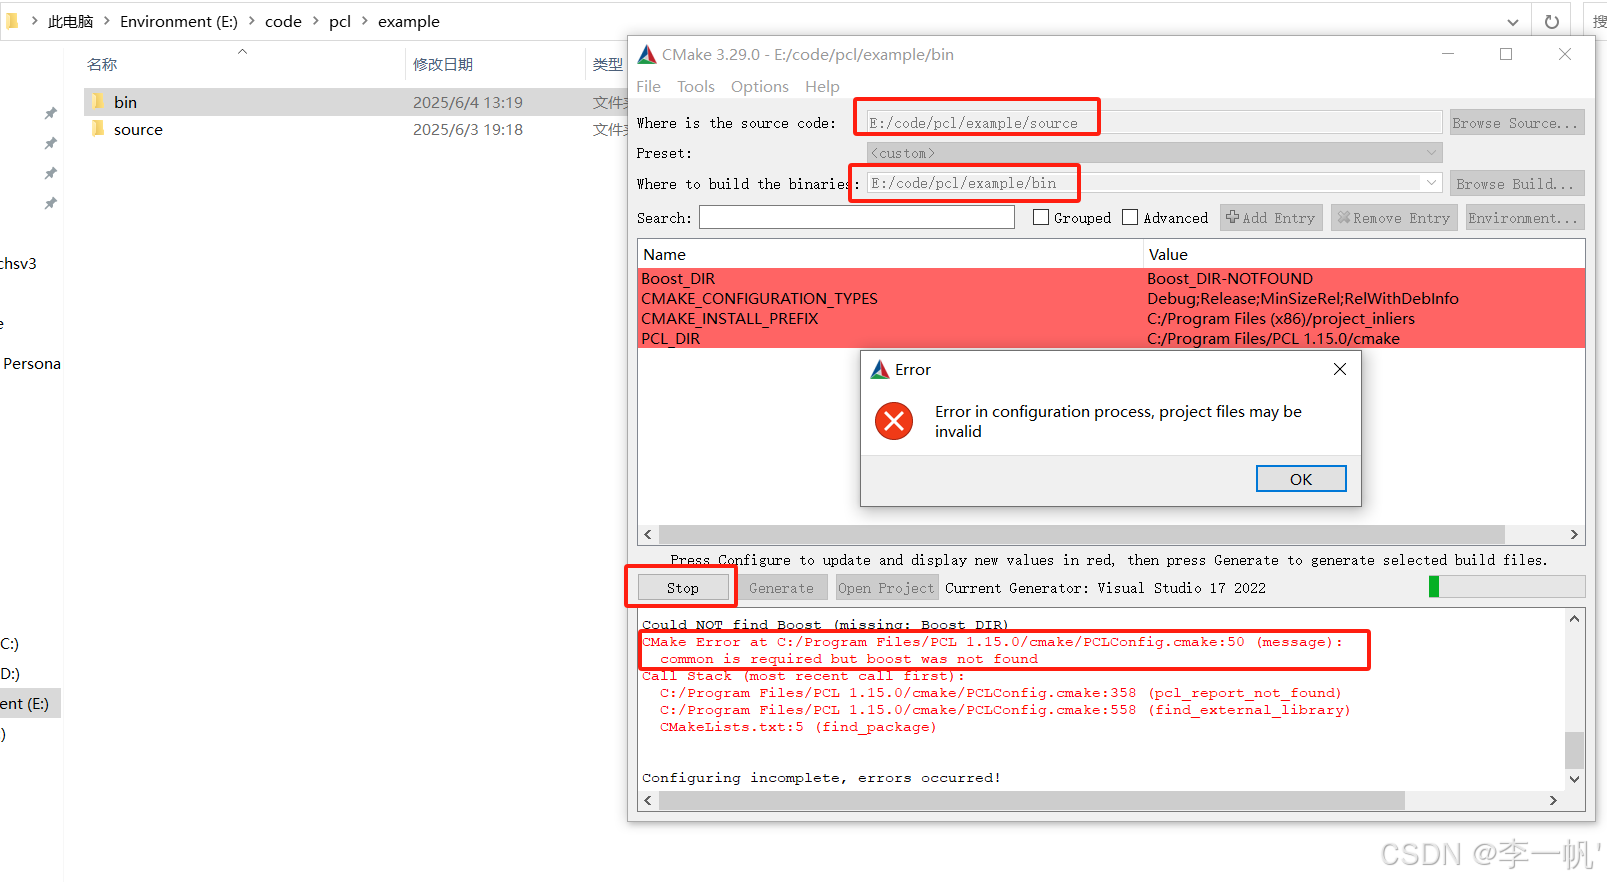Viewport: 1607px width, 882px height.
Task: Sort entries by the Name column header
Action: click(890, 255)
